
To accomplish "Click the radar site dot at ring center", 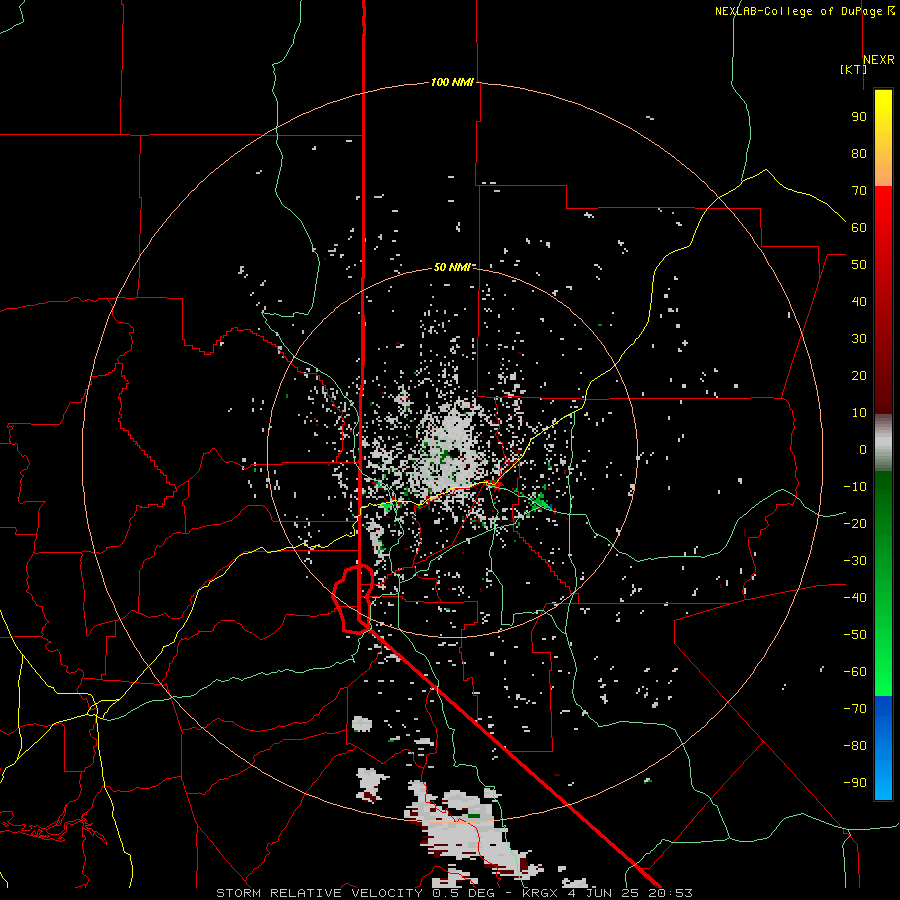I will [x=454, y=454].
